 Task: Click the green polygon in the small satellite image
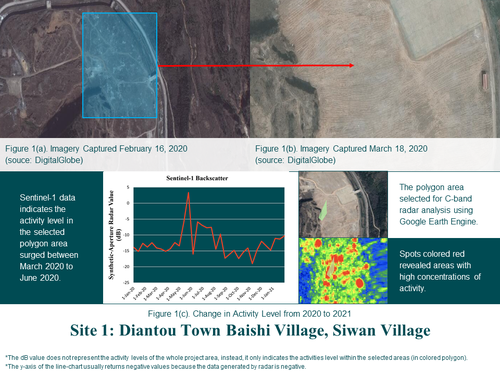pyautogui.click(x=323, y=211)
